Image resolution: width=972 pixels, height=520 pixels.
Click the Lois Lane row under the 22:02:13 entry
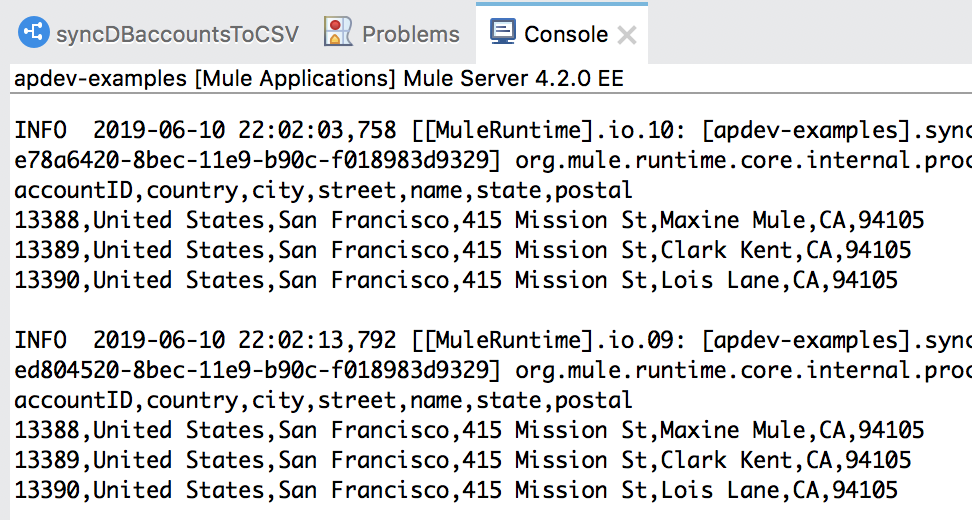point(456,490)
